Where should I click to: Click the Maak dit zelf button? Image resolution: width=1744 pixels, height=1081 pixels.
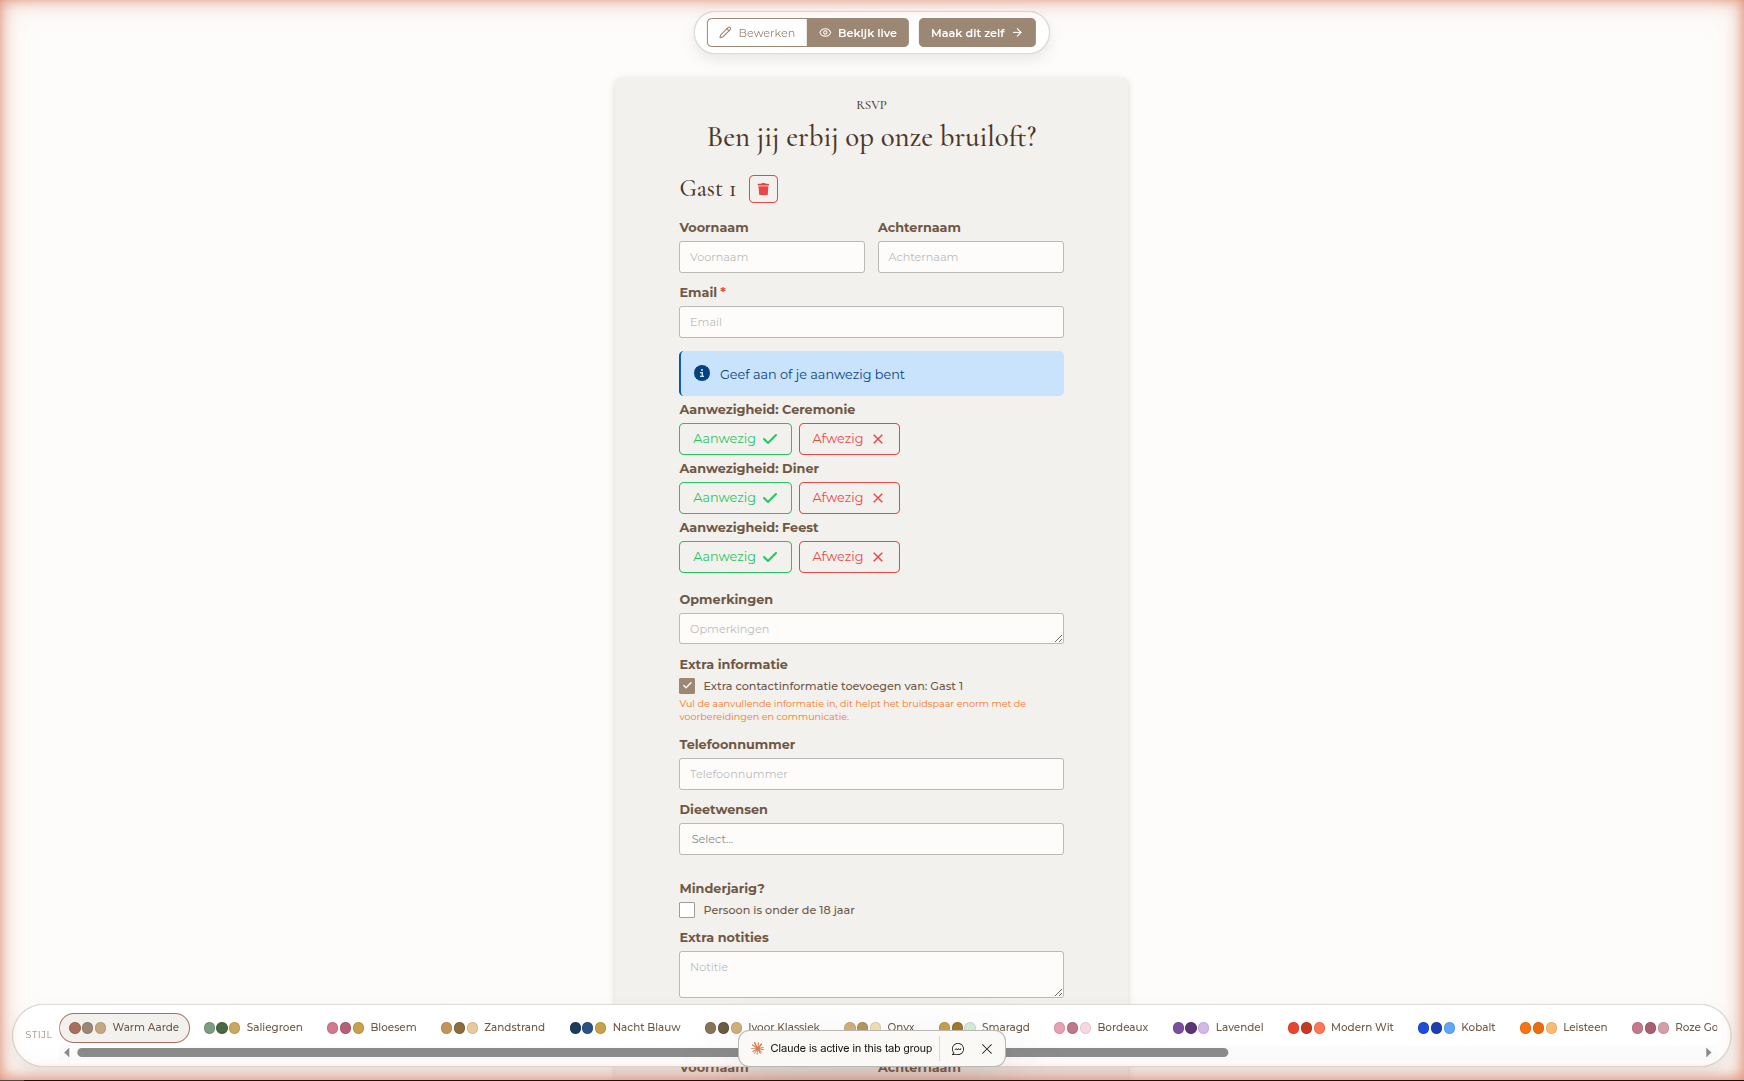pyautogui.click(x=977, y=33)
